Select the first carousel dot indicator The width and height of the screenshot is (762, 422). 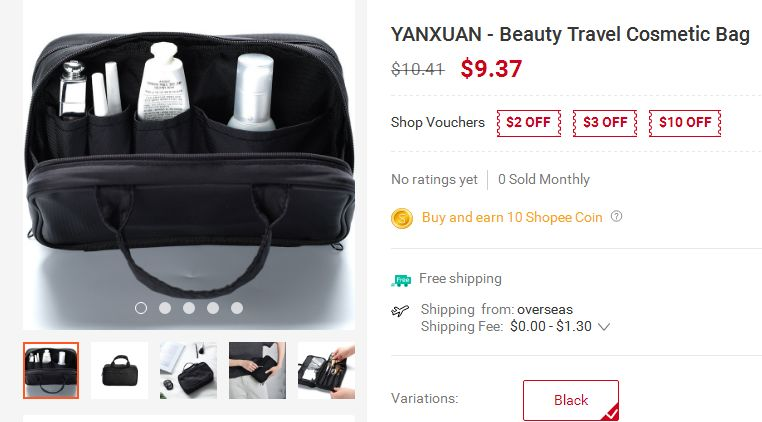coord(141,308)
